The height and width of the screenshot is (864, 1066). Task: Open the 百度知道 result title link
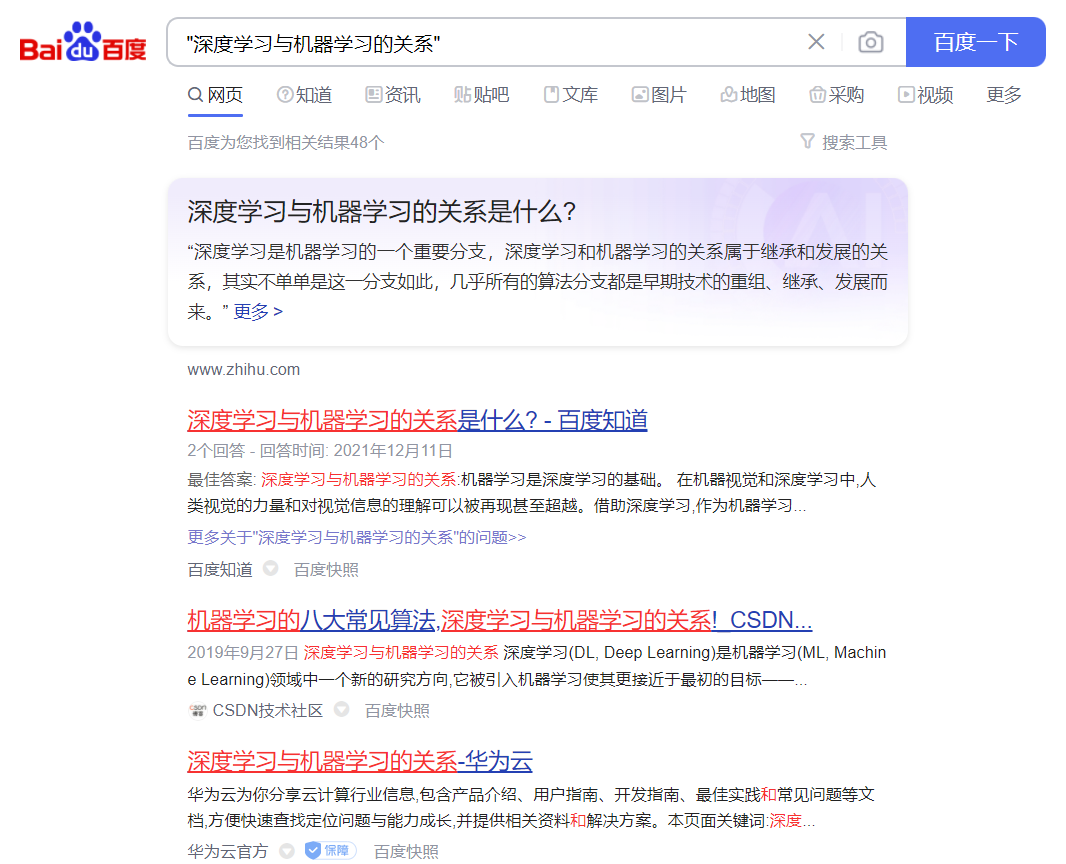[x=417, y=420]
